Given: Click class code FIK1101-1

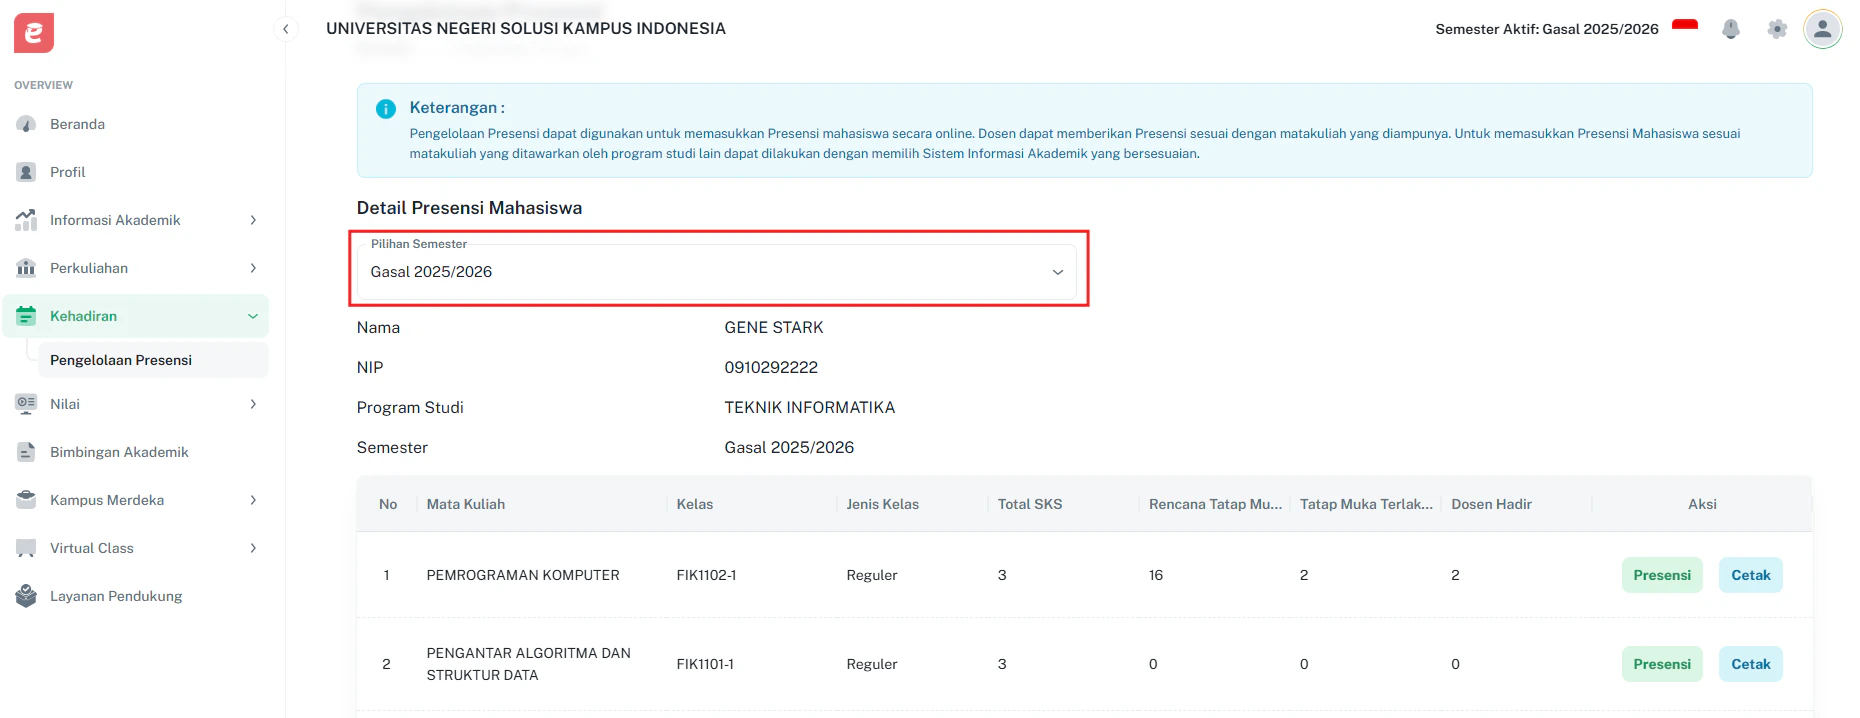Looking at the screenshot, I should (x=705, y=664).
